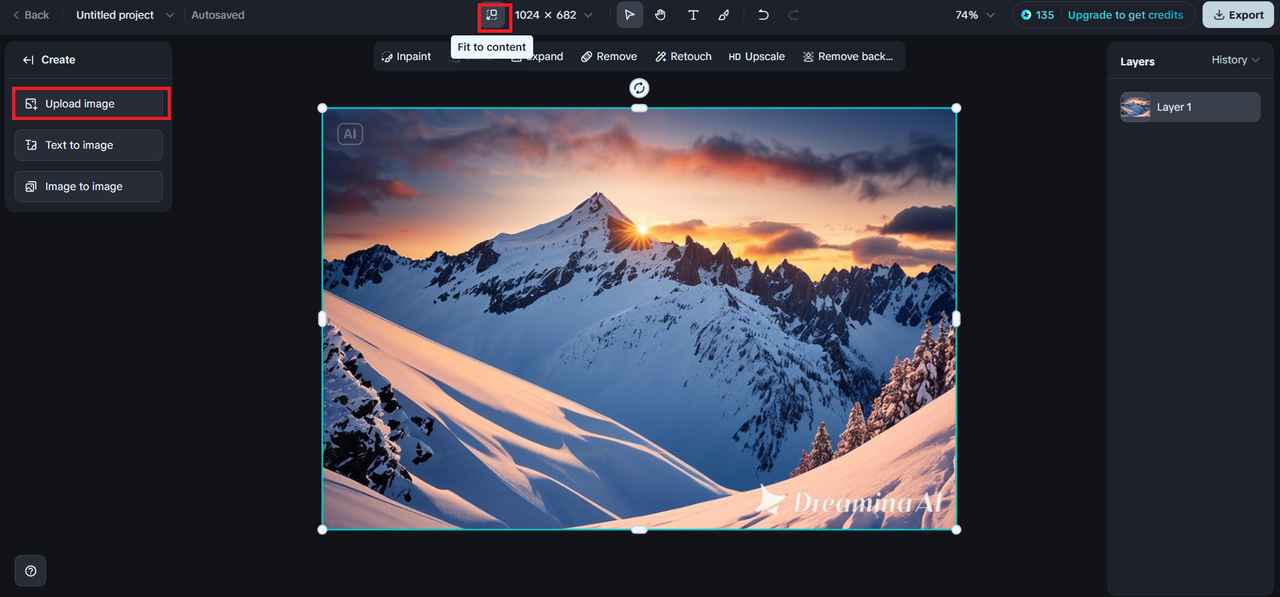Click the Fit to content icon
The height and width of the screenshot is (597, 1280).
click(492, 15)
